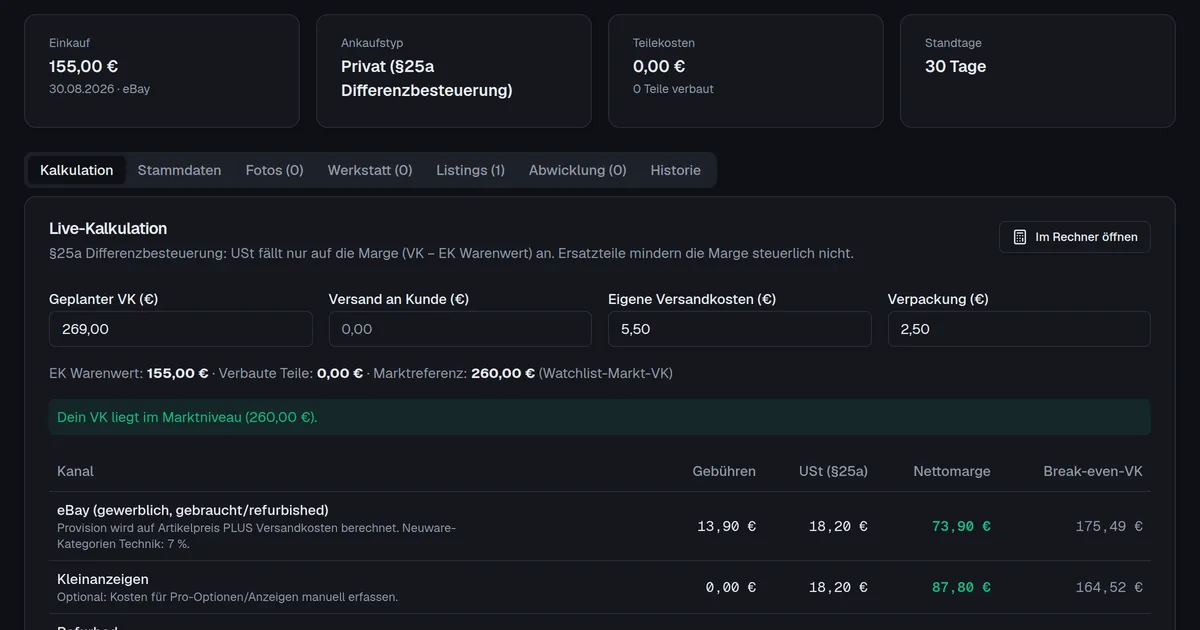The height and width of the screenshot is (630, 1200).
Task: Click the Versand an Kunde (€) field
Action: coord(460,329)
